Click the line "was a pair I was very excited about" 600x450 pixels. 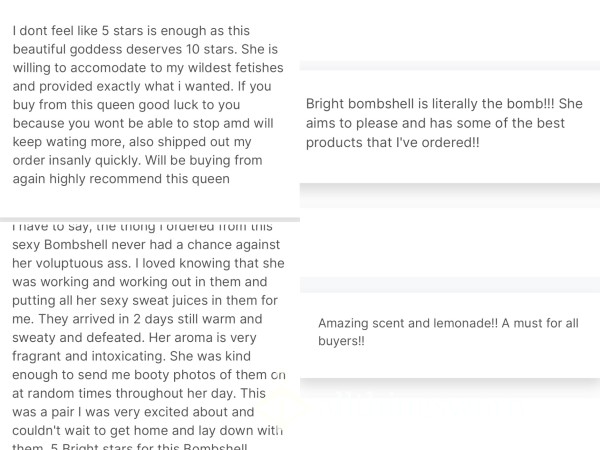(133, 412)
